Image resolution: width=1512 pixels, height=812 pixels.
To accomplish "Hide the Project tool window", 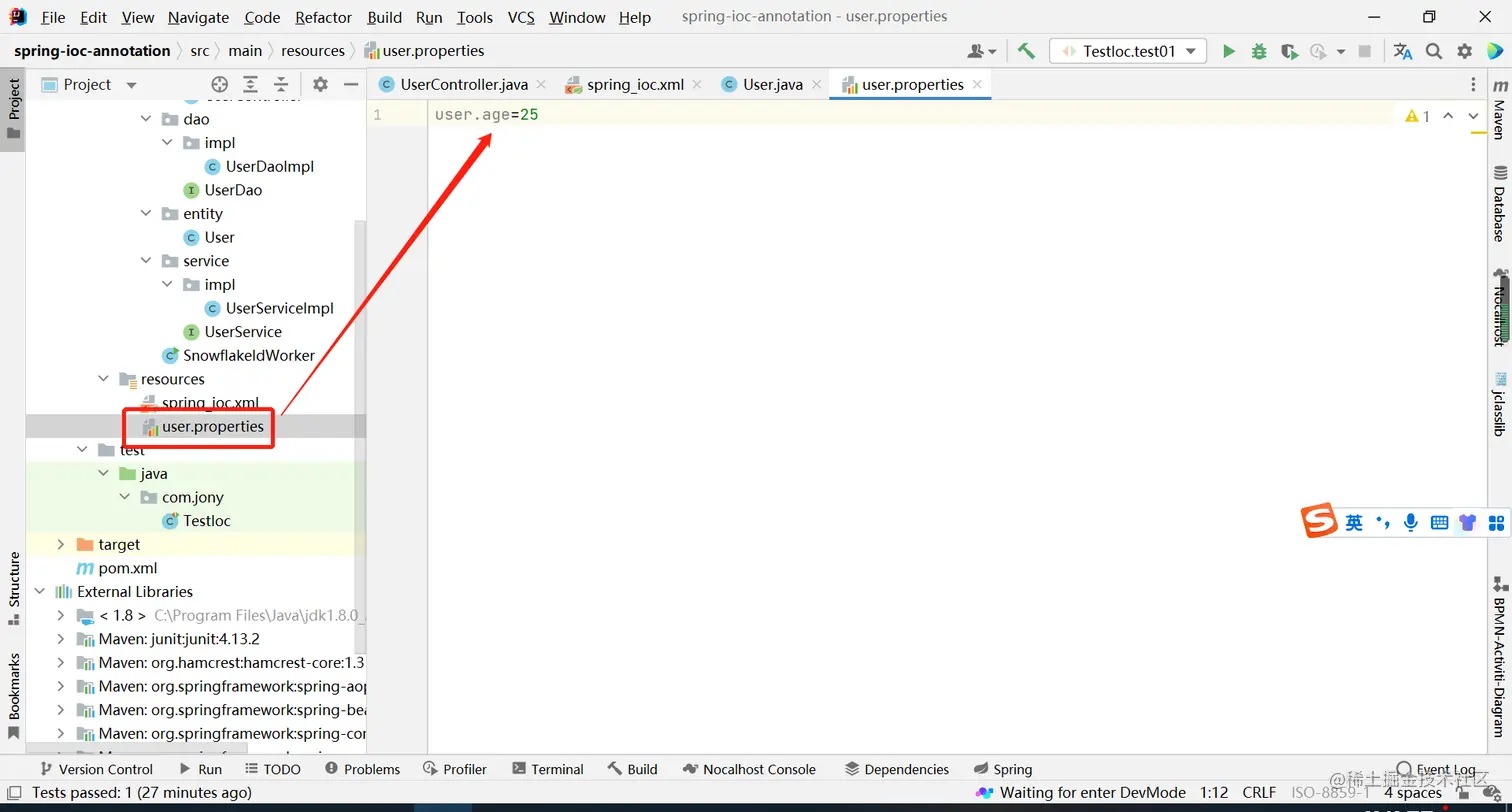I will [351, 85].
